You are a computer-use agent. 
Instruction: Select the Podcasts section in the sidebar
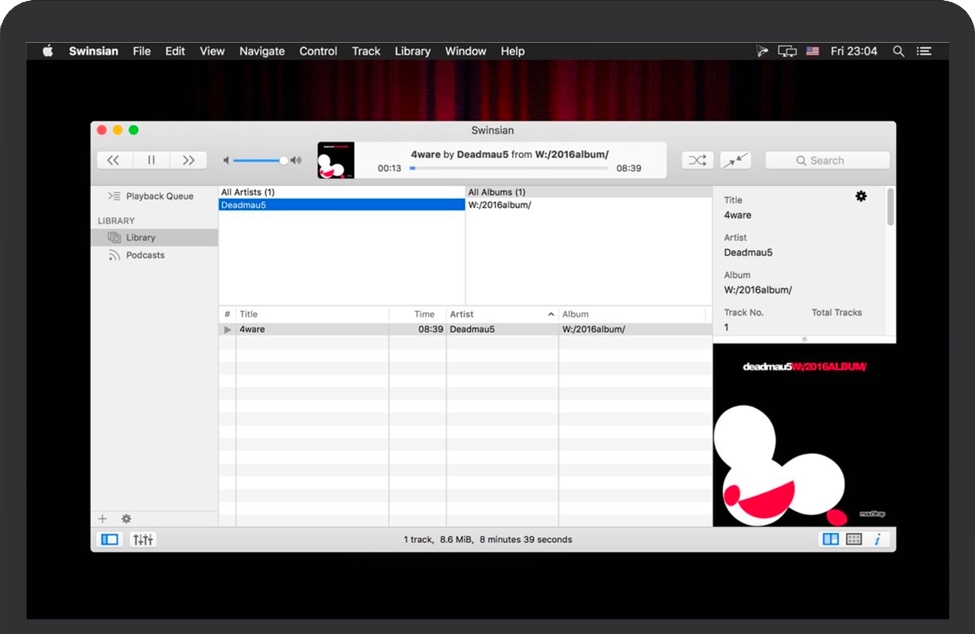[x=146, y=255]
